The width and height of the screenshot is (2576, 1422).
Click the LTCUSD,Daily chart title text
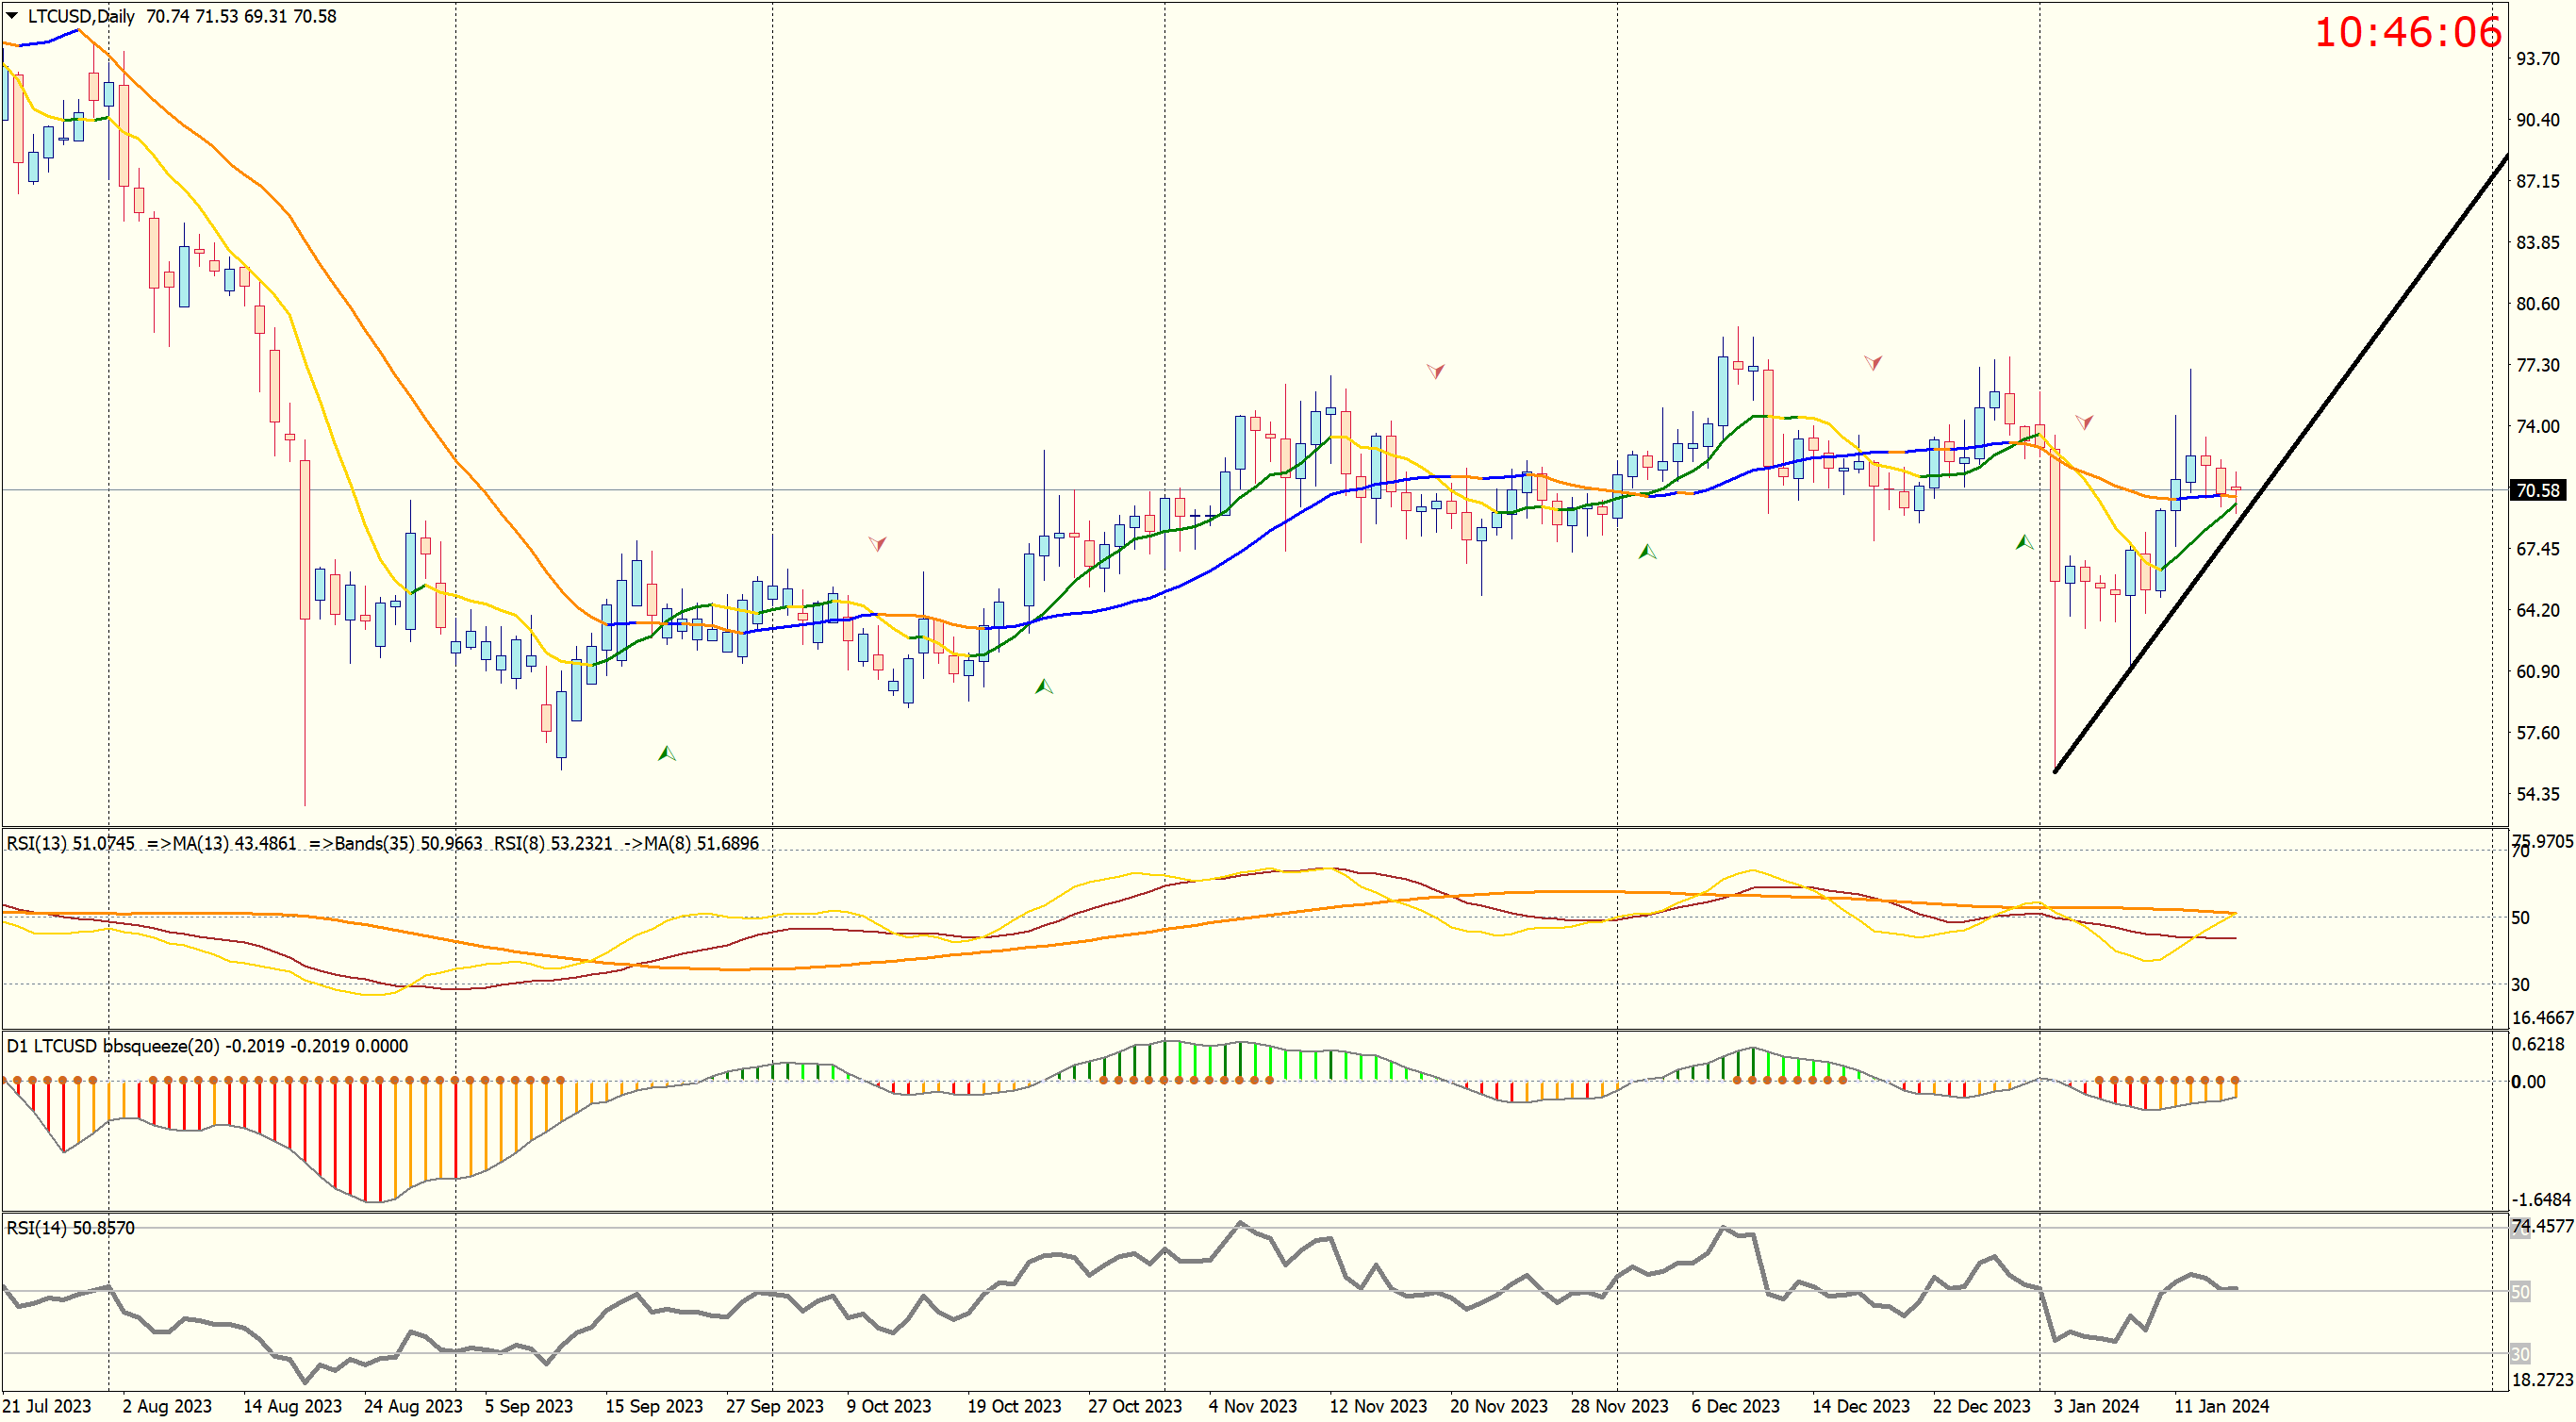80,16
